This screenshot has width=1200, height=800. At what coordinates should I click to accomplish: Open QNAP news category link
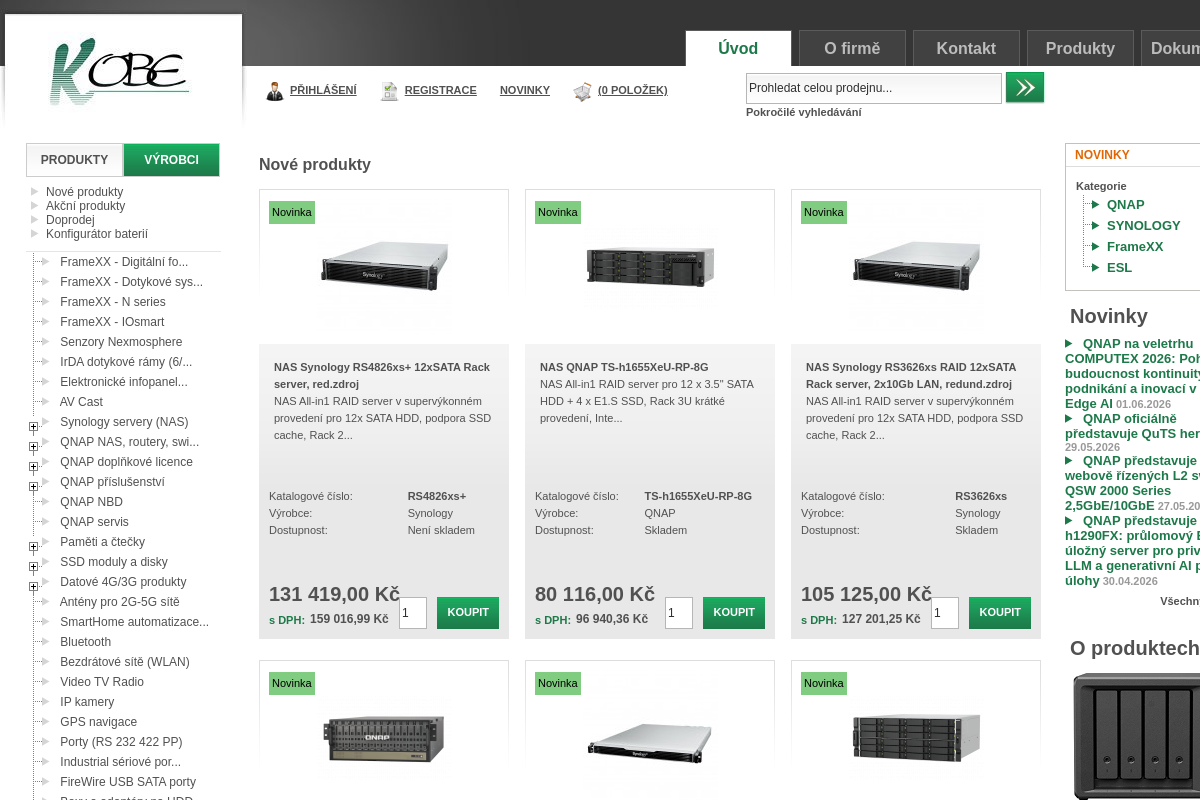click(x=1125, y=205)
